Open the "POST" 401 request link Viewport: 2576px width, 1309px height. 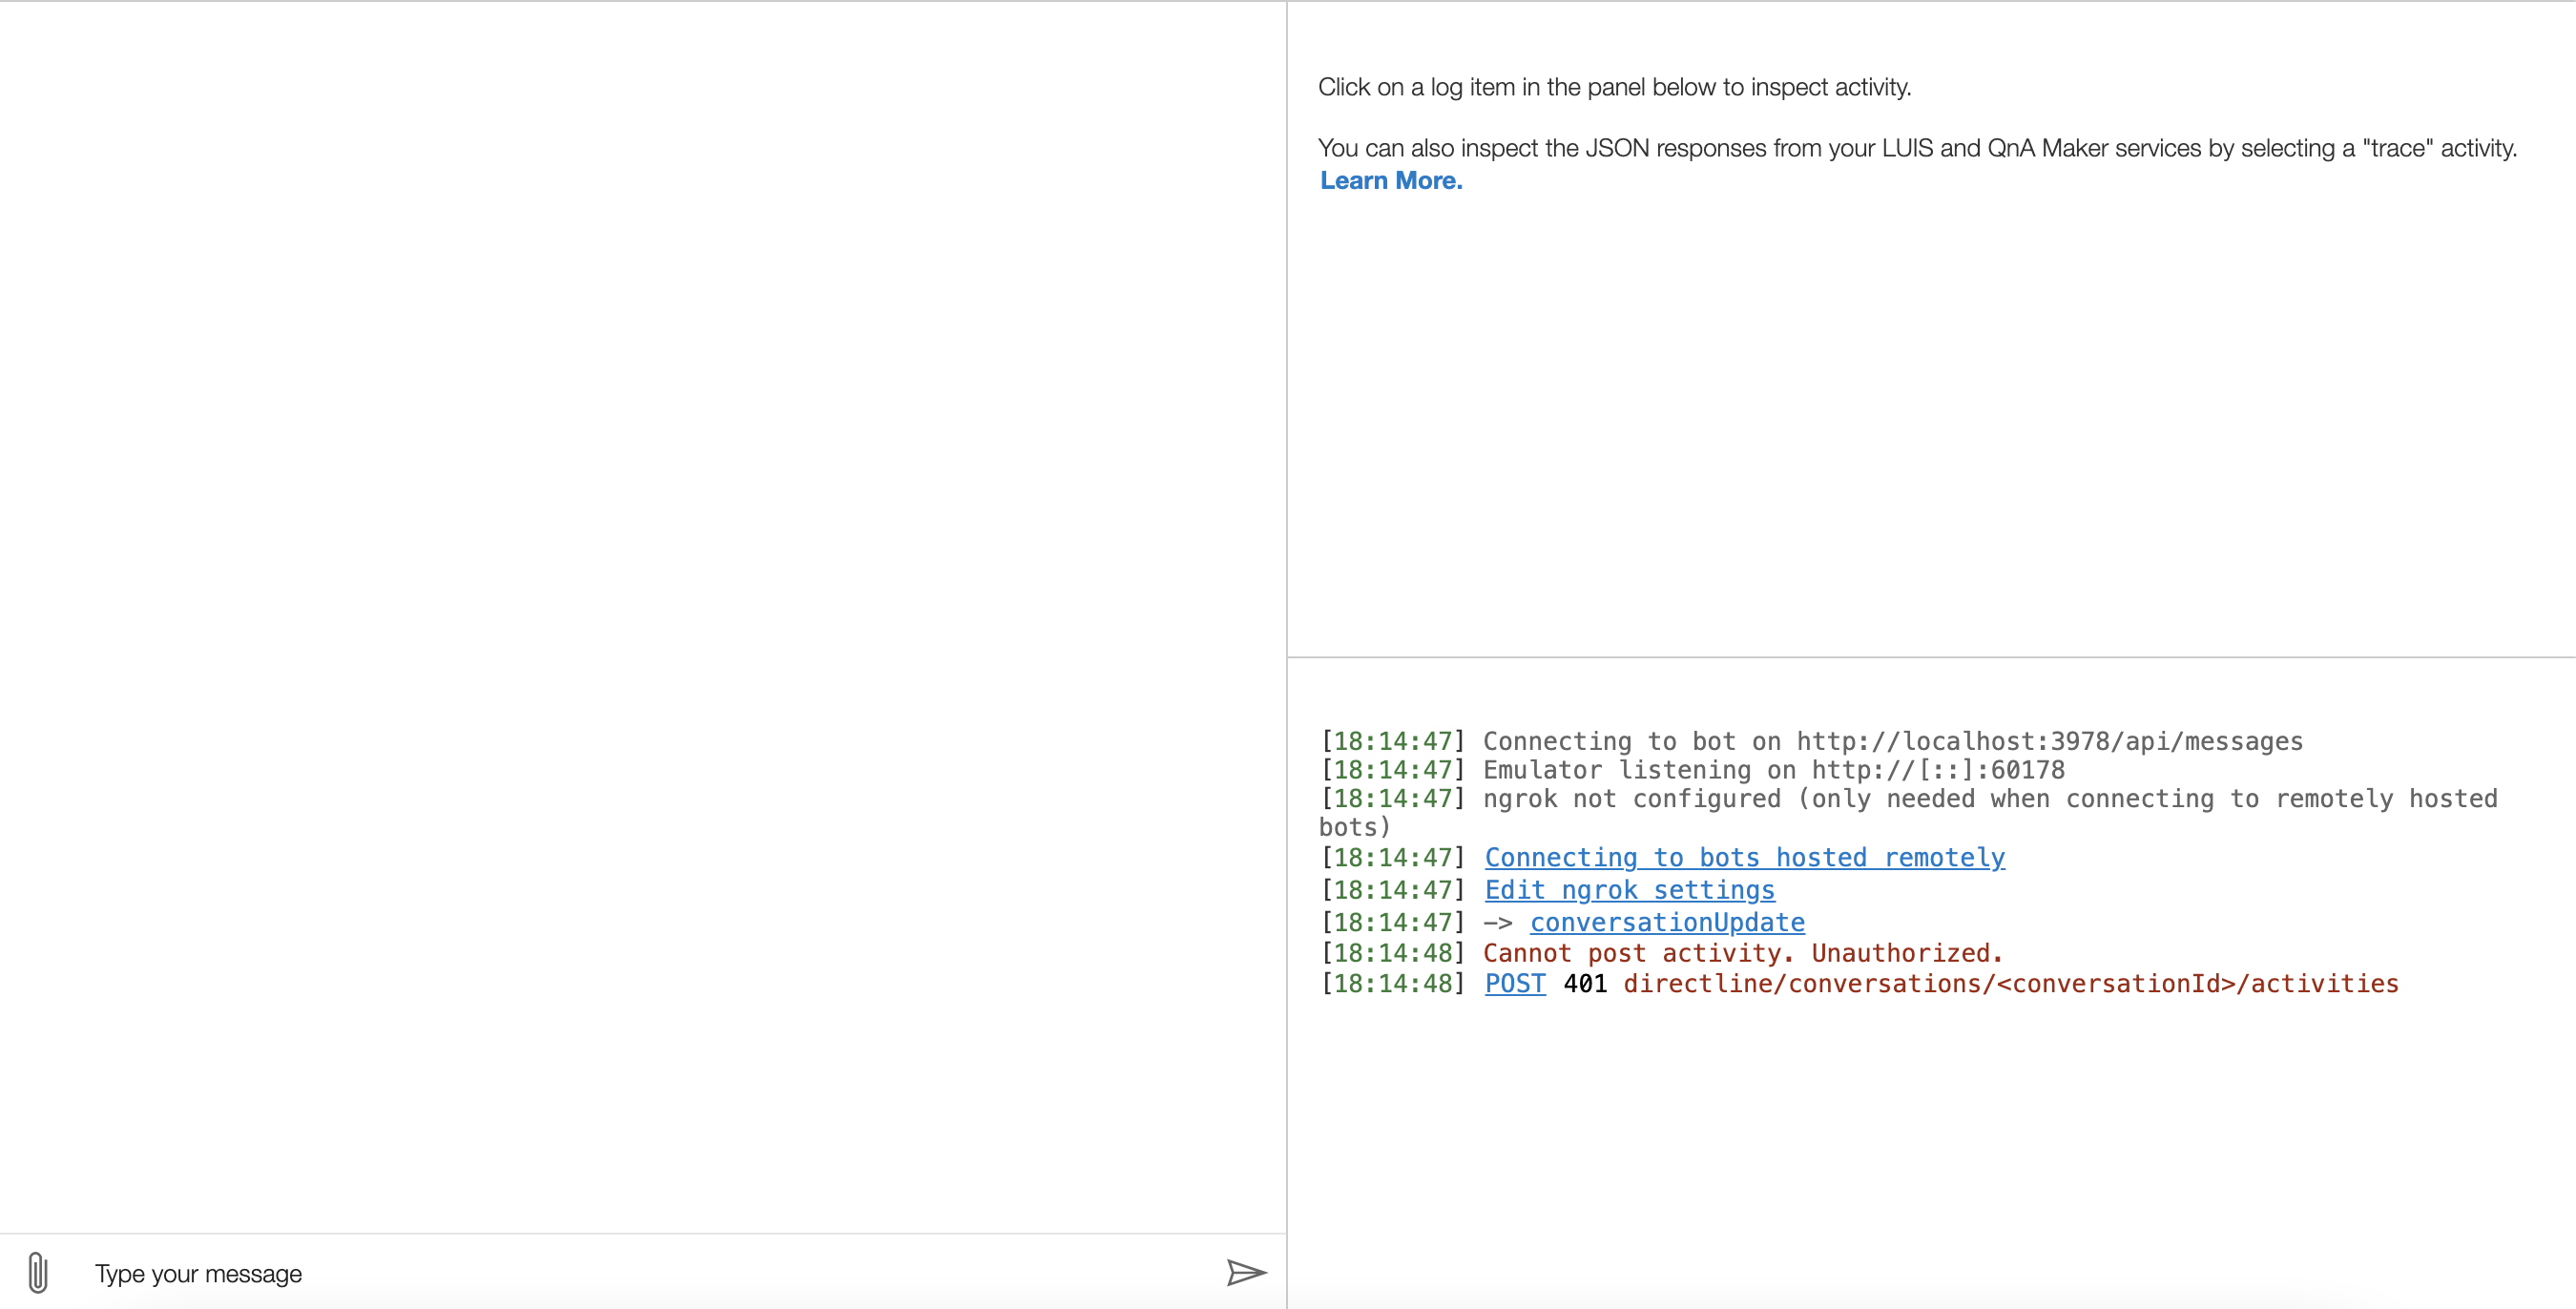point(1513,984)
